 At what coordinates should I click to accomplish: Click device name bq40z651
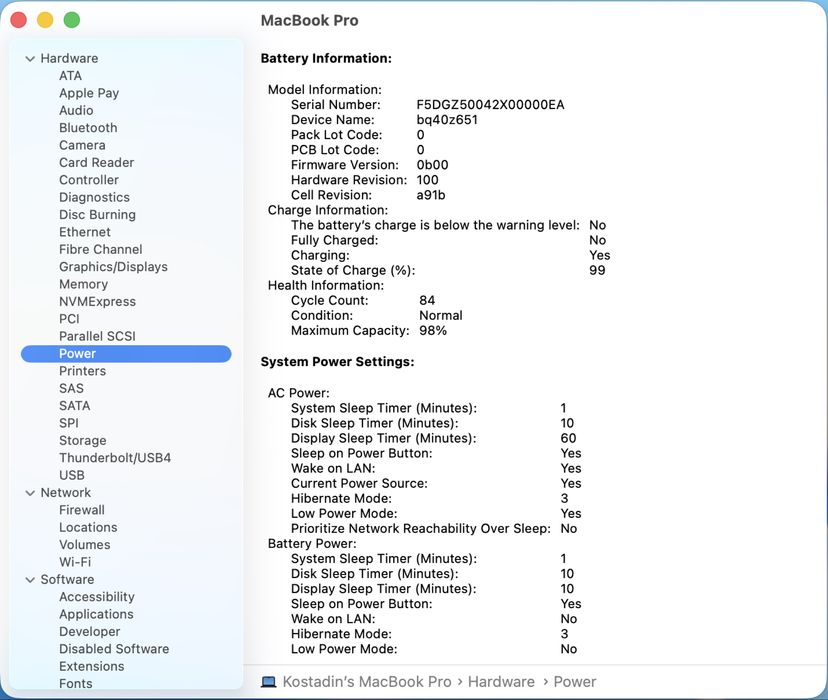[x=447, y=120]
